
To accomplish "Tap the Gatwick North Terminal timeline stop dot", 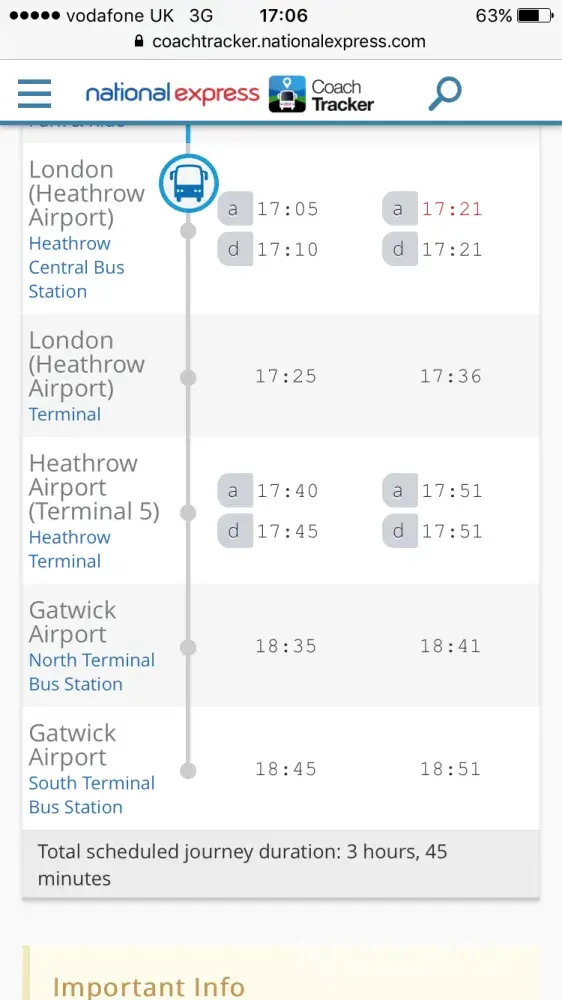I will [x=188, y=648].
